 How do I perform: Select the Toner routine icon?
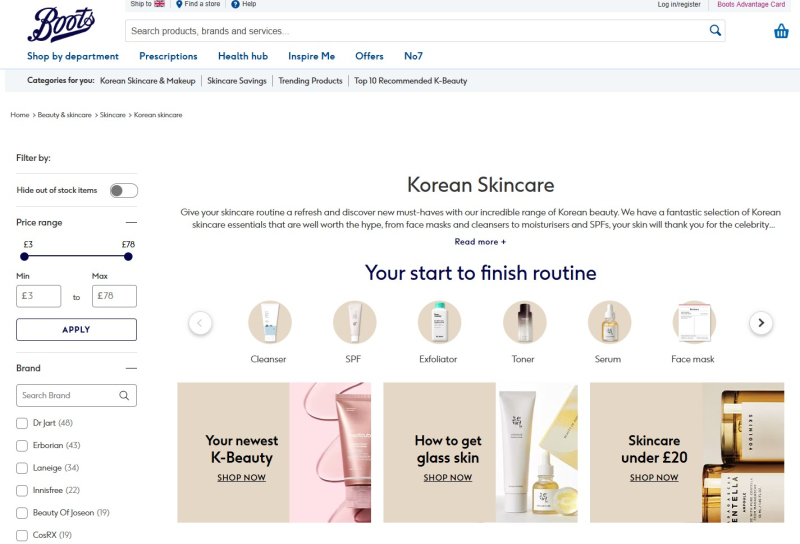click(x=523, y=322)
